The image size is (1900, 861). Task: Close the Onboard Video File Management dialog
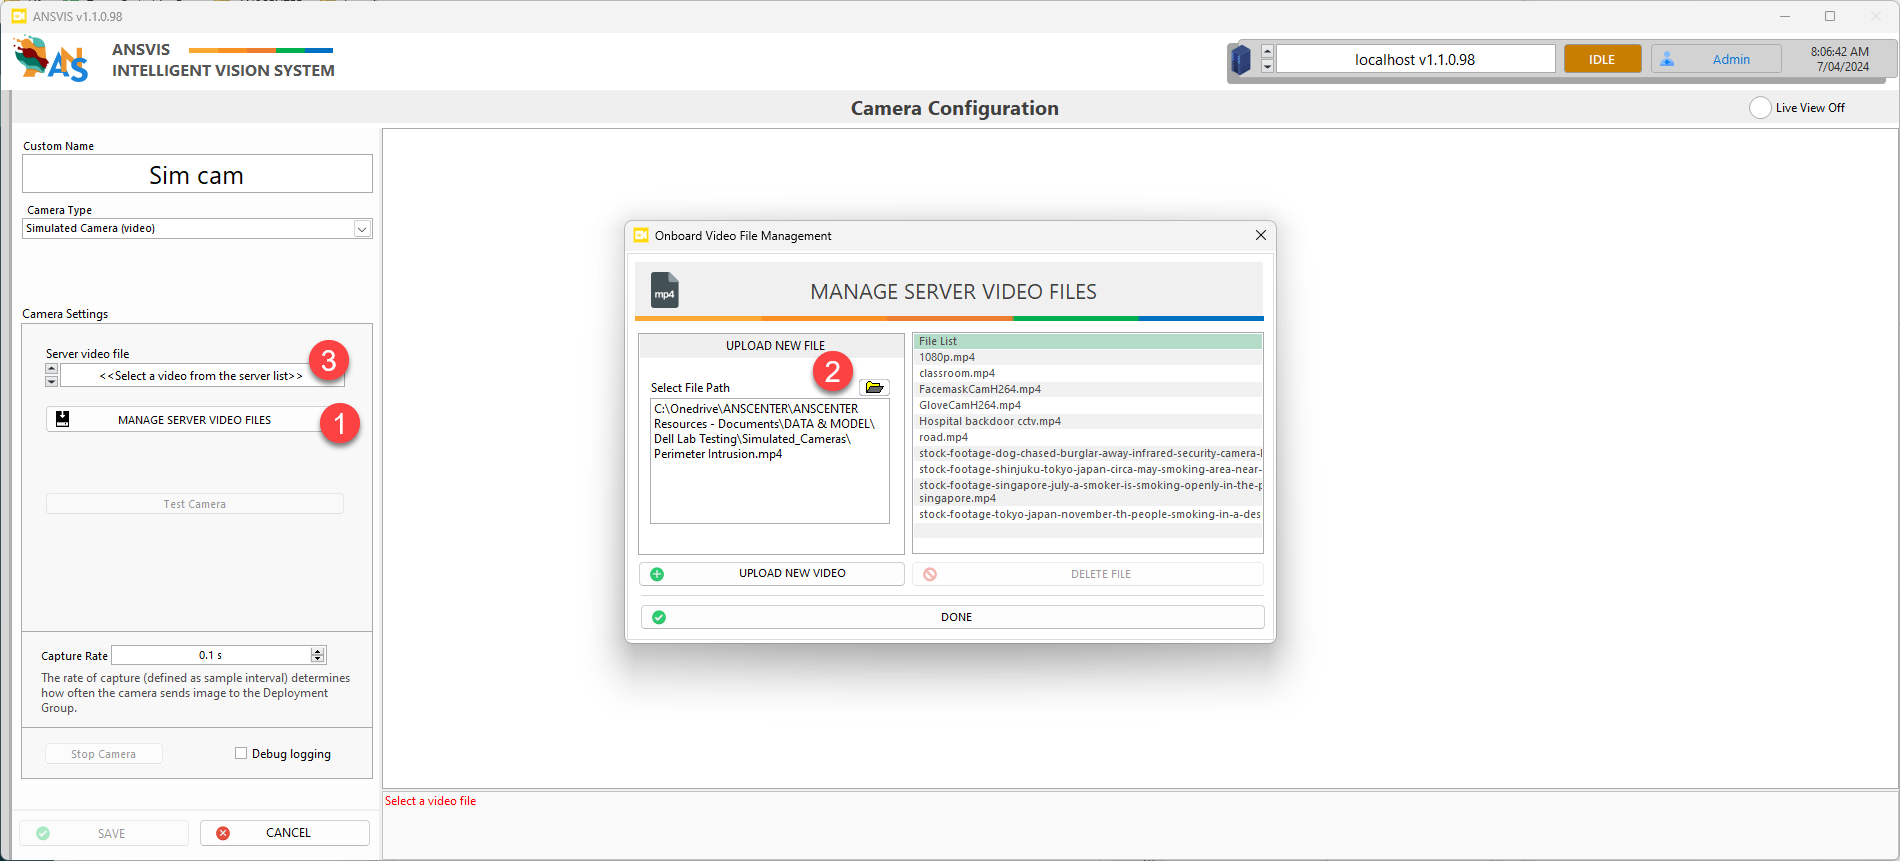[1260, 235]
